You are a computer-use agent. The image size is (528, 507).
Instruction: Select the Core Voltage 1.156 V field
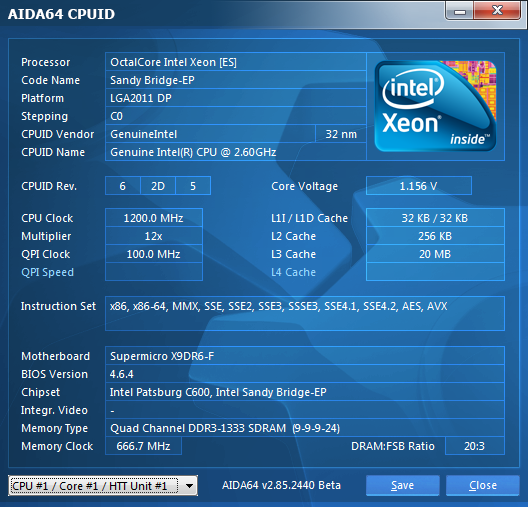(419, 186)
